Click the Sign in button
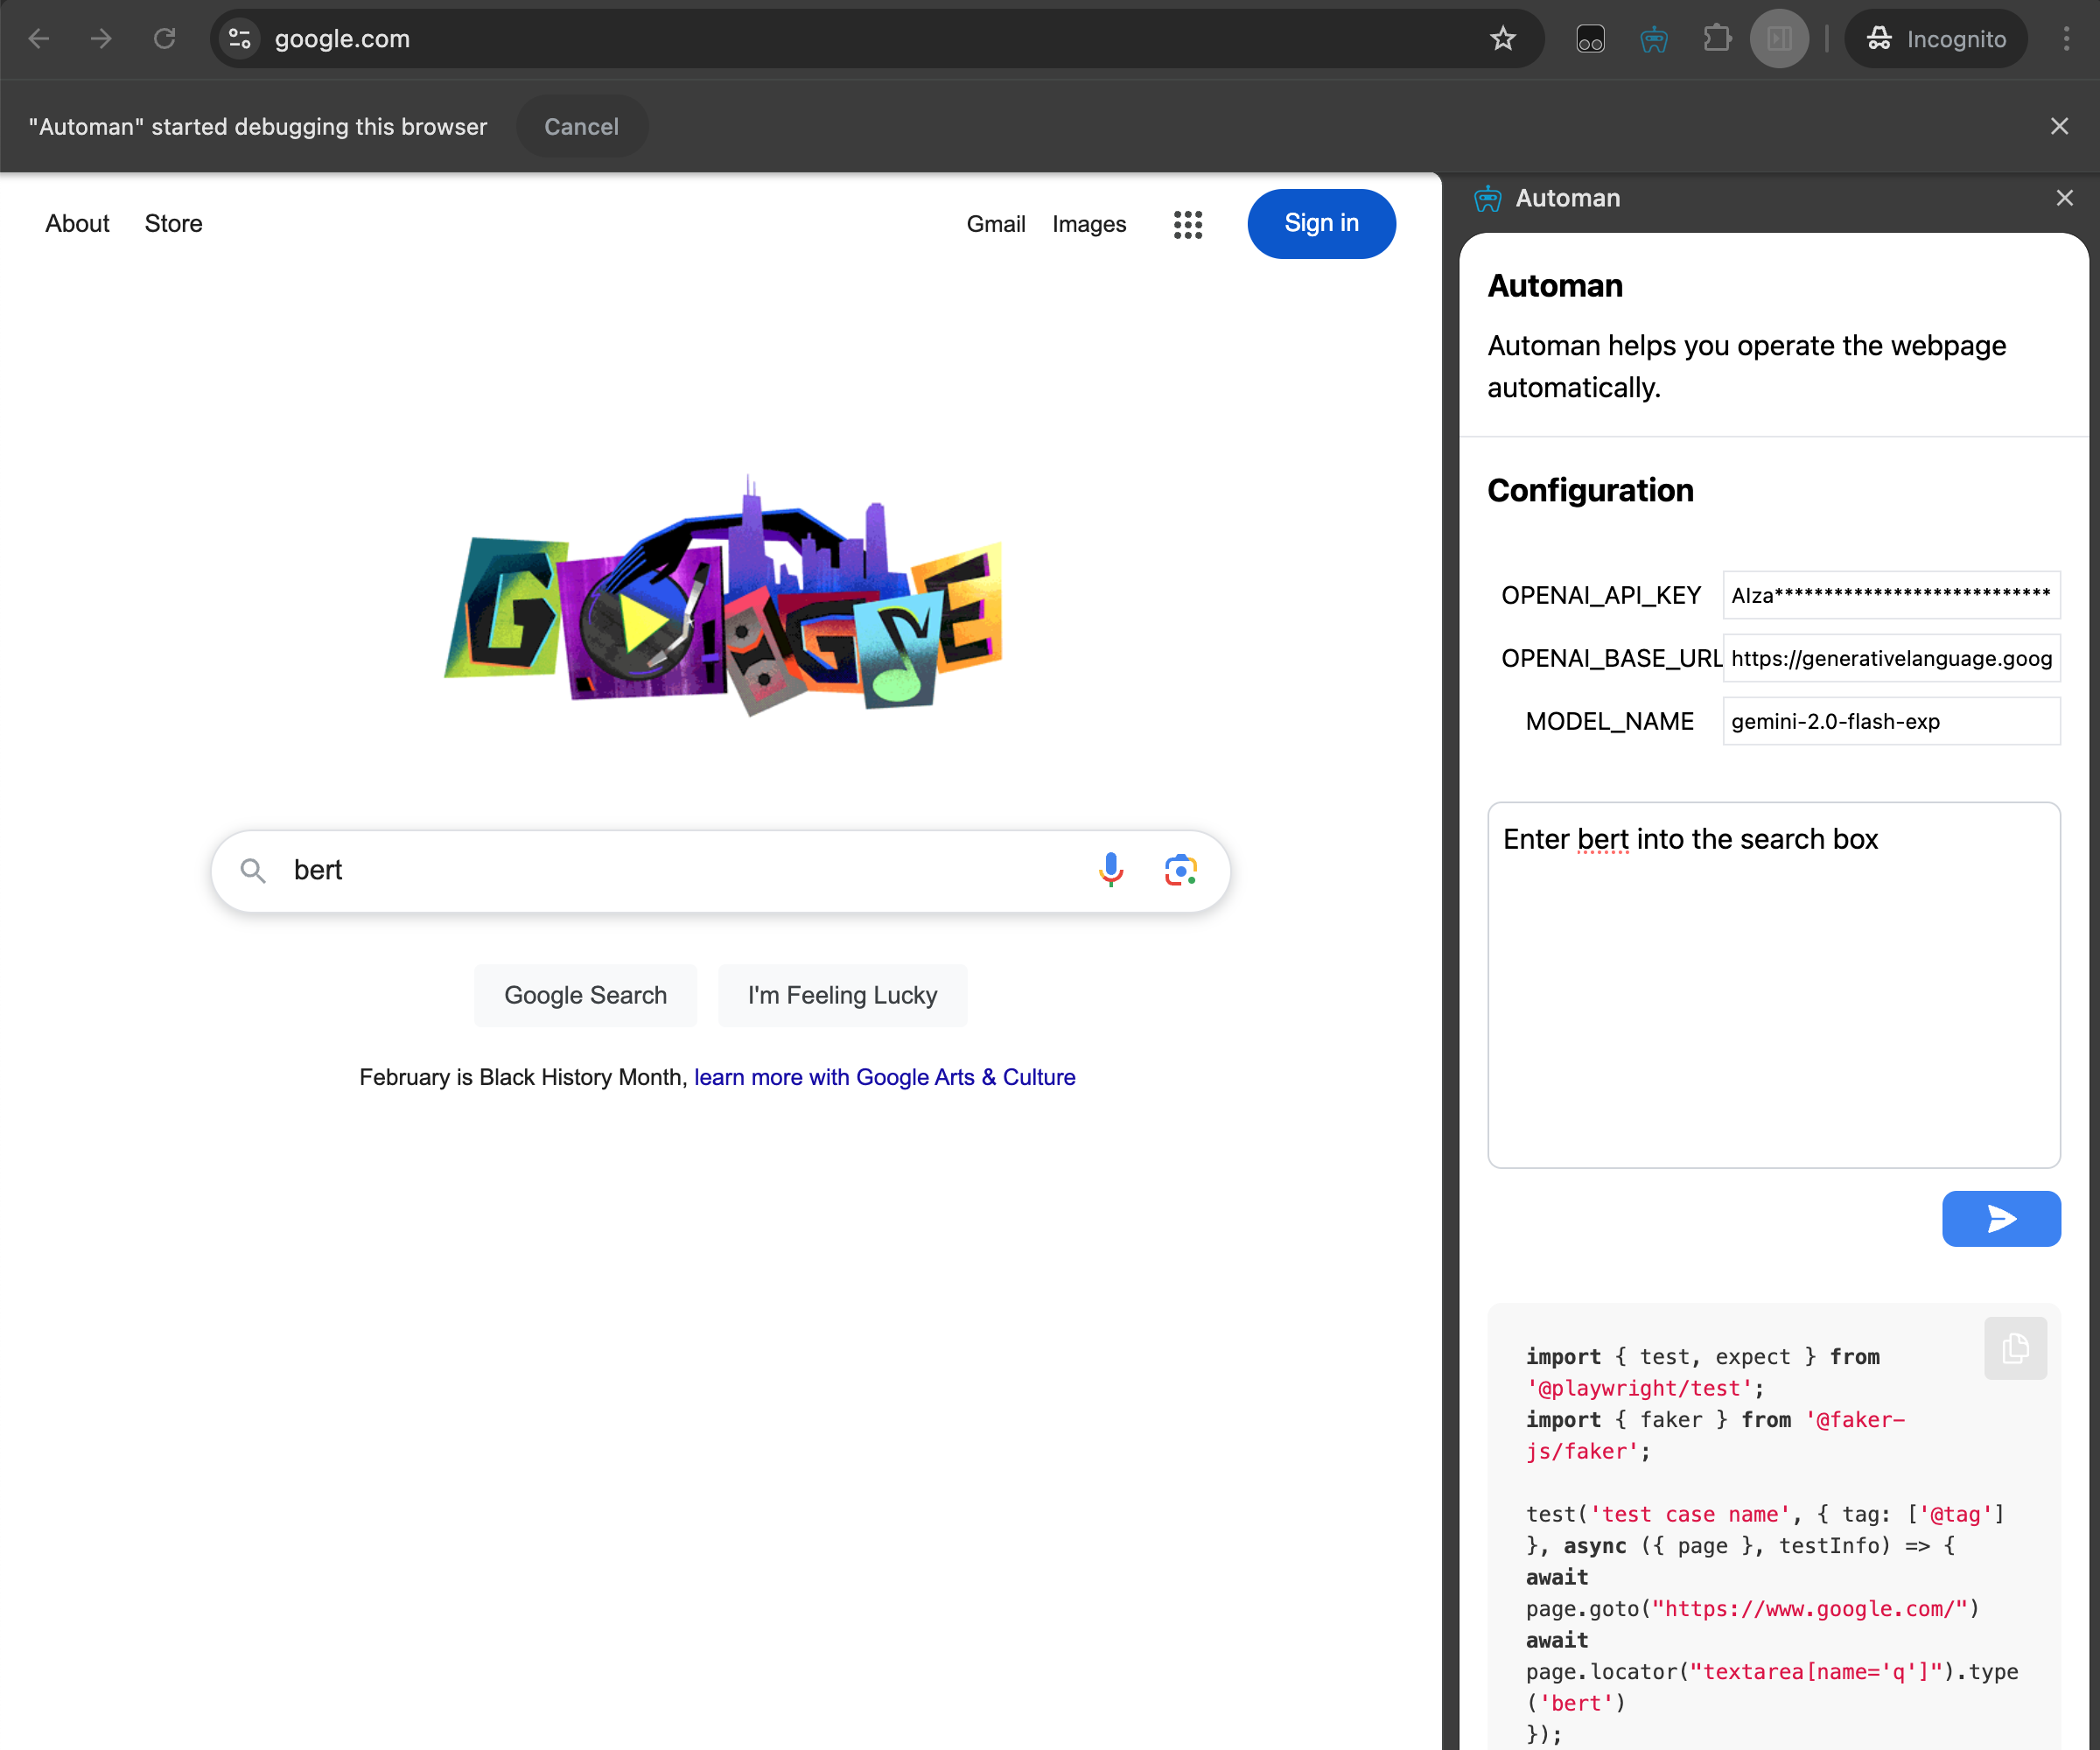Viewport: 2100px width, 1750px height. tap(1321, 224)
